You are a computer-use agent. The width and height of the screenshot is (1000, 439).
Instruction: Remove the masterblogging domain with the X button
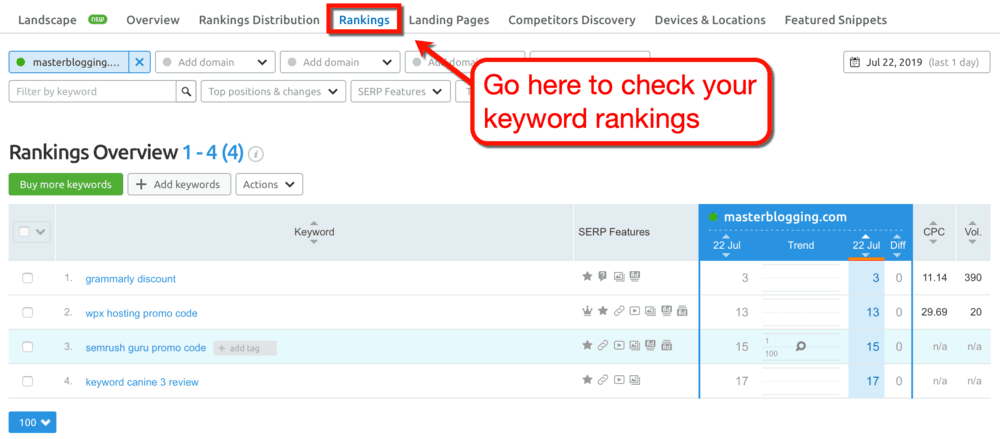(x=140, y=63)
